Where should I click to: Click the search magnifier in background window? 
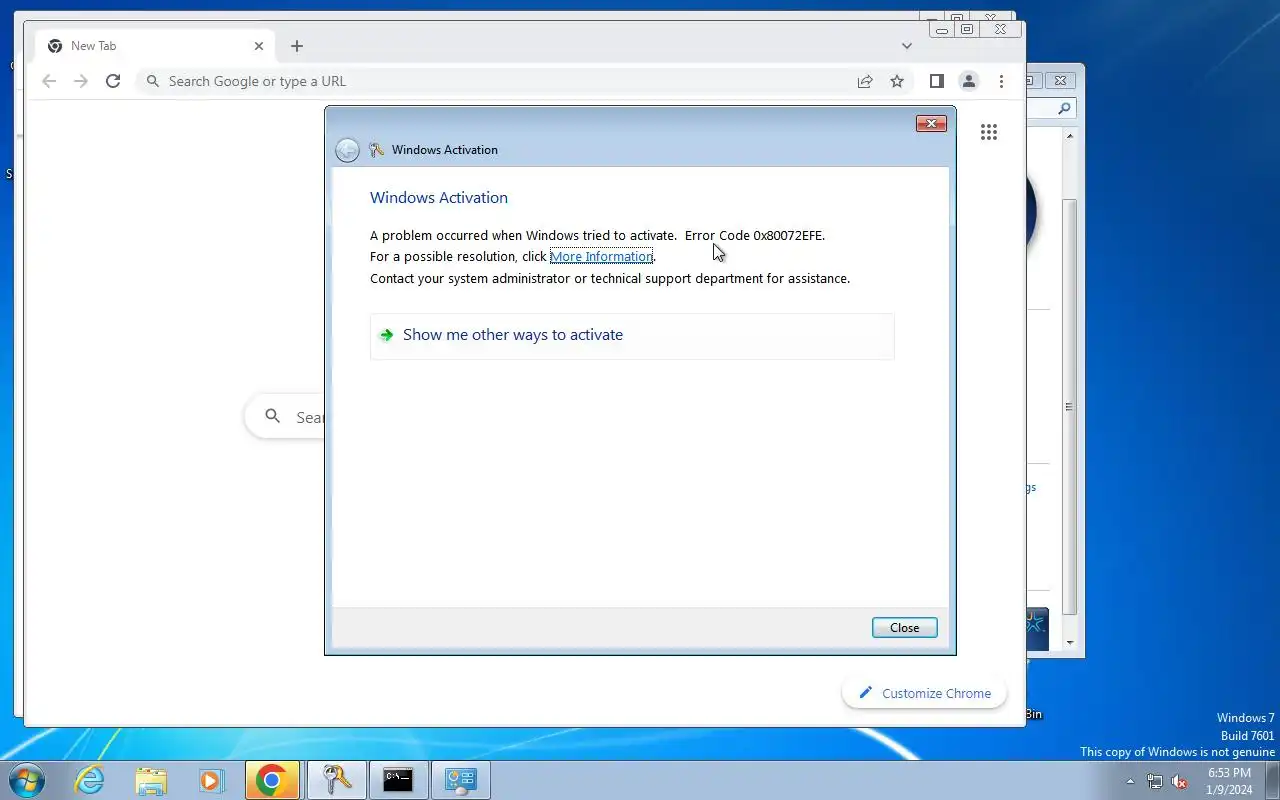1064,108
